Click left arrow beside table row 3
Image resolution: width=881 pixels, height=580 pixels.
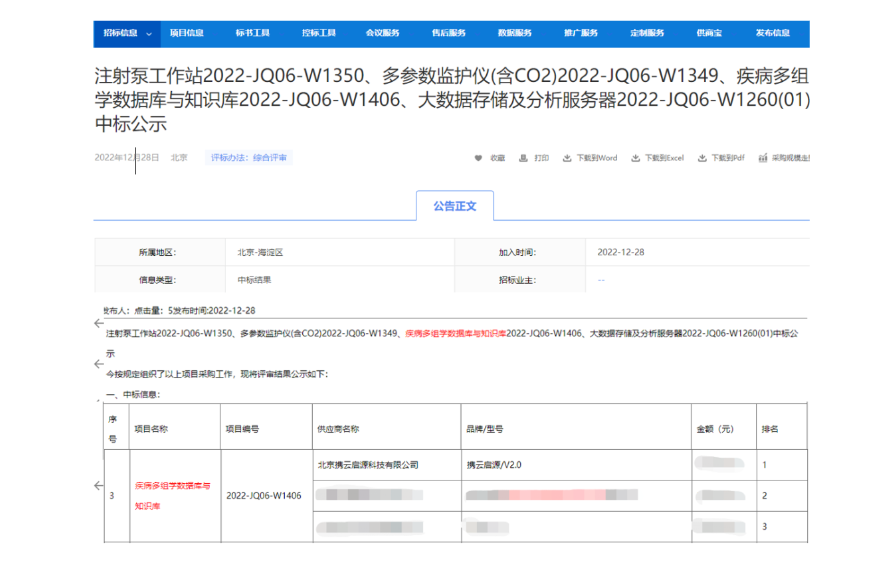(x=98, y=486)
